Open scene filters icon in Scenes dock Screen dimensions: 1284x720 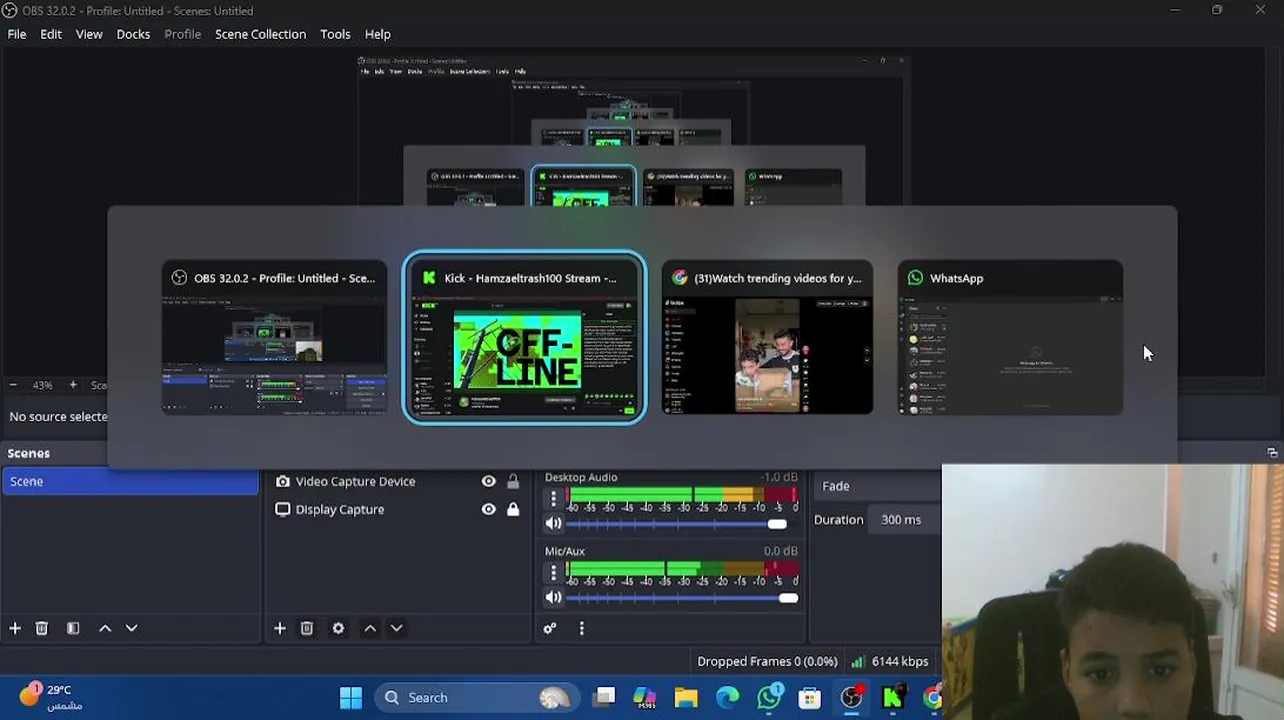click(x=73, y=628)
